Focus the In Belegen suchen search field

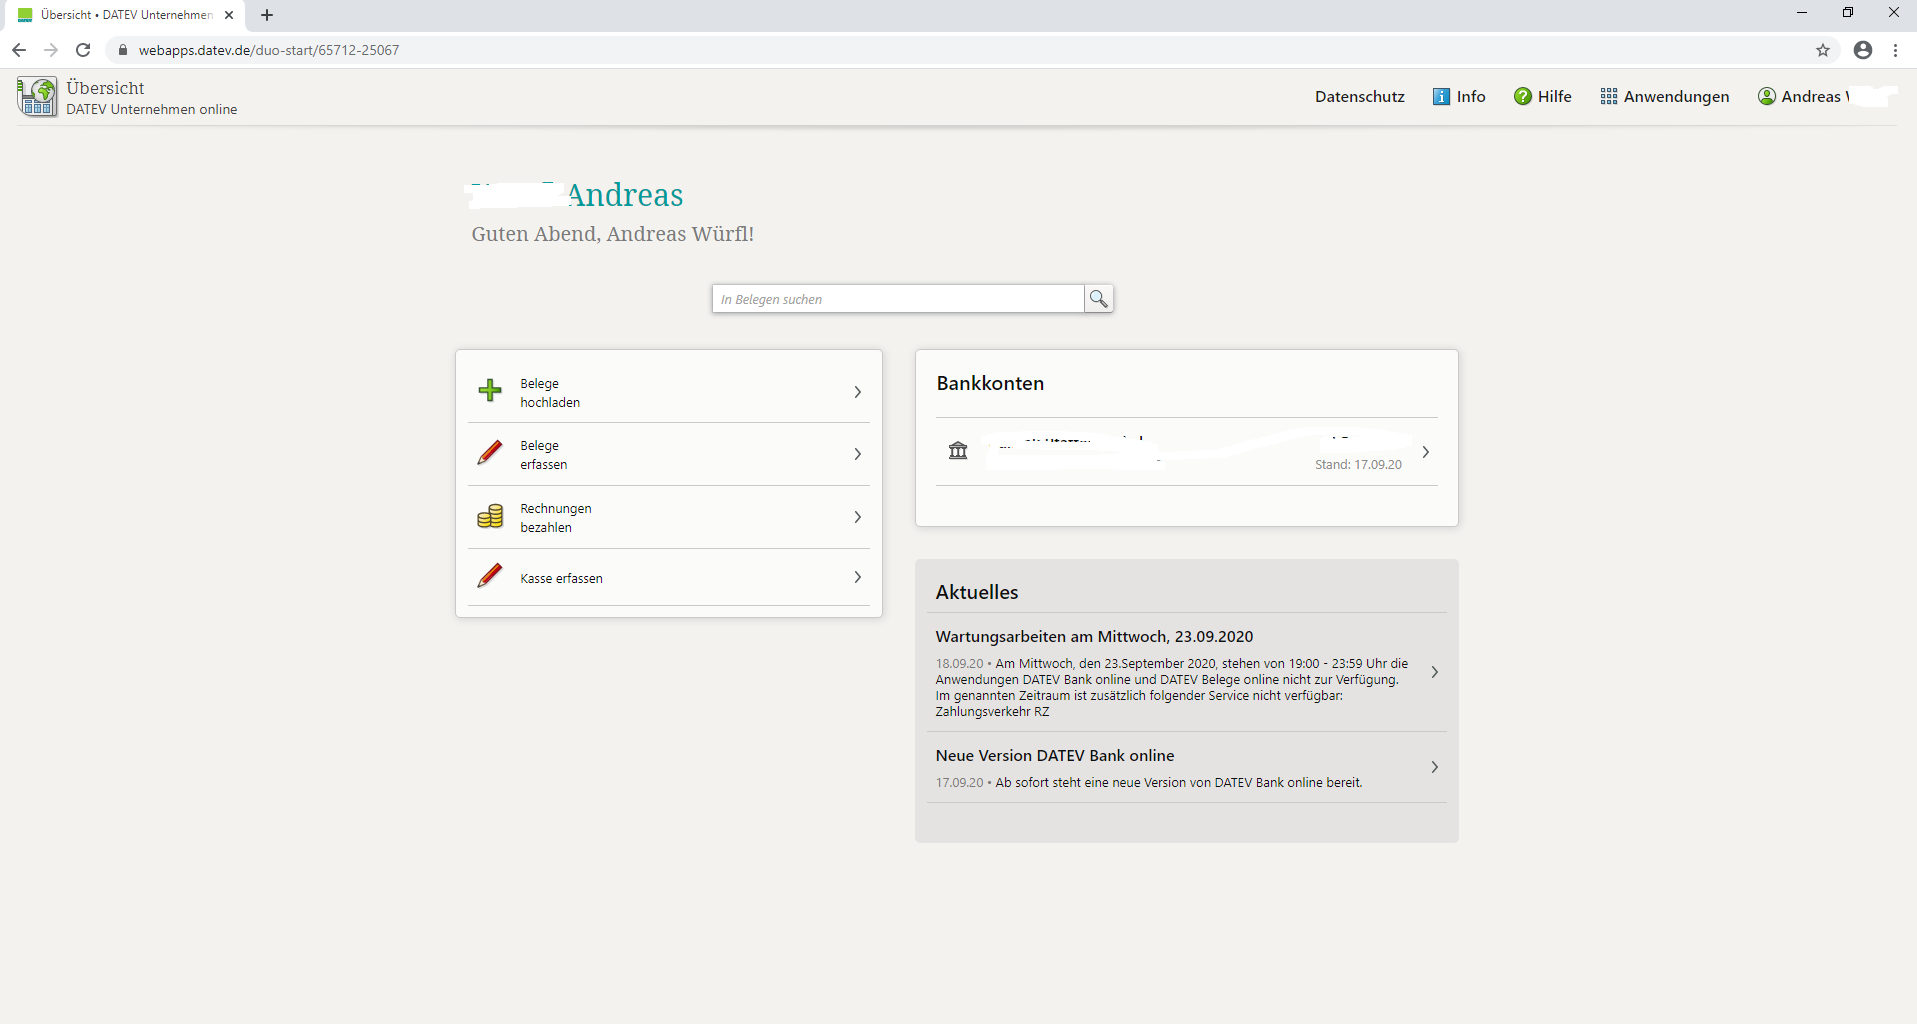[x=898, y=298]
